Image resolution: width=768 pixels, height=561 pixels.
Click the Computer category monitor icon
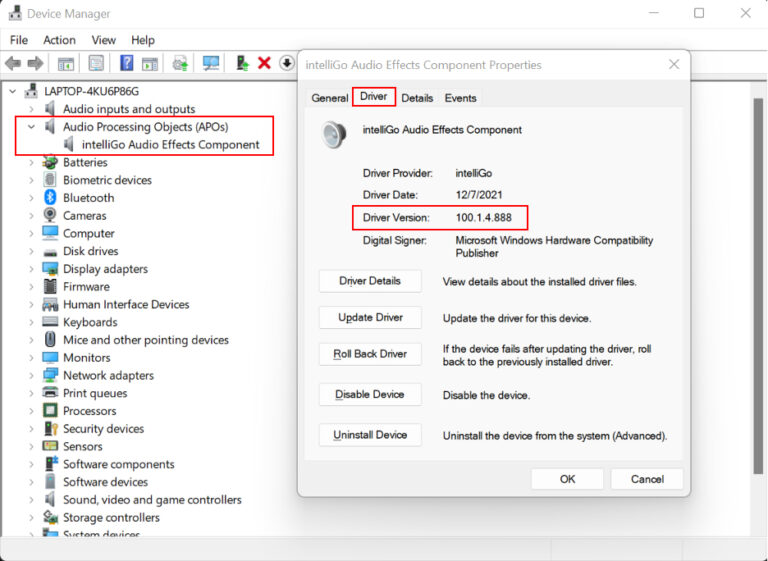(x=50, y=233)
